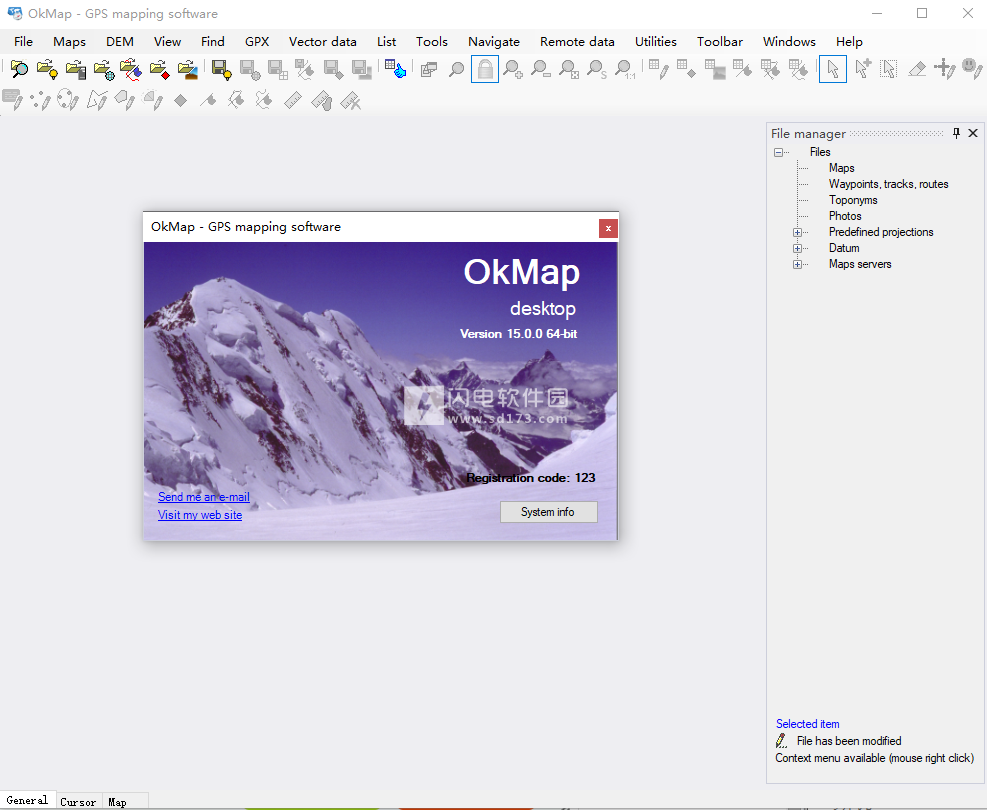Viewport: 987px width, 810px height.
Task: Click the comment bubble with pencil icon
Action: [x=13, y=99]
